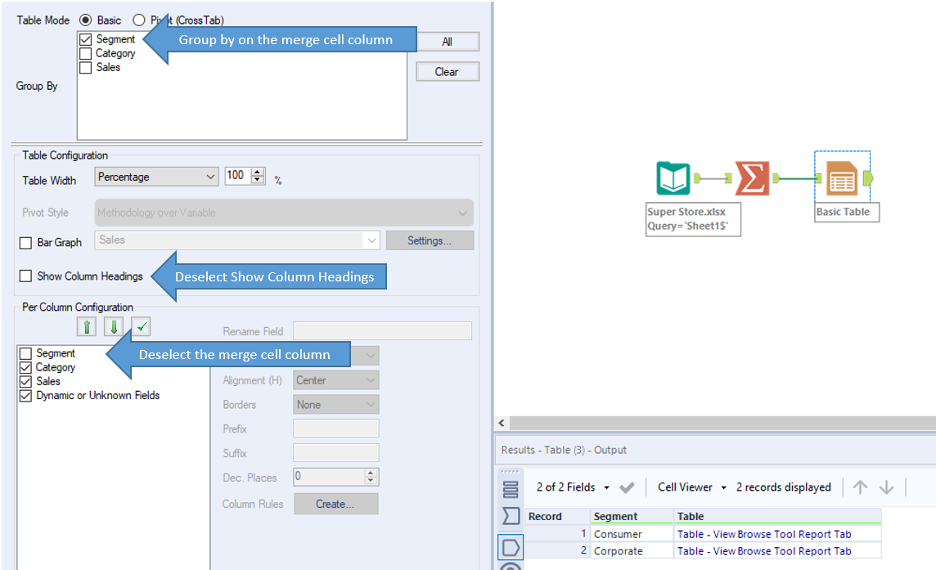Click the All button for Group By
Screen dimensions: 936x570
(447, 42)
